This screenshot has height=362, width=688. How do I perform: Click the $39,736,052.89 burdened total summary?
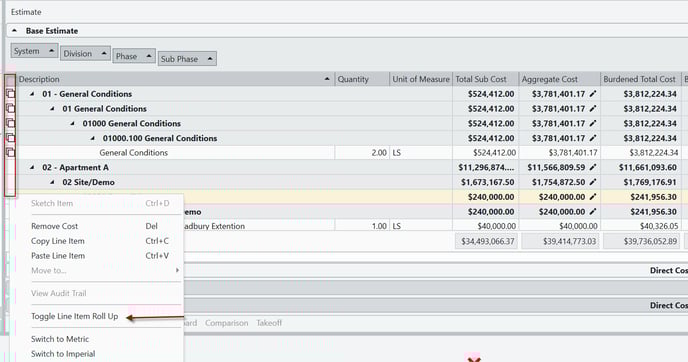point(642,241)
